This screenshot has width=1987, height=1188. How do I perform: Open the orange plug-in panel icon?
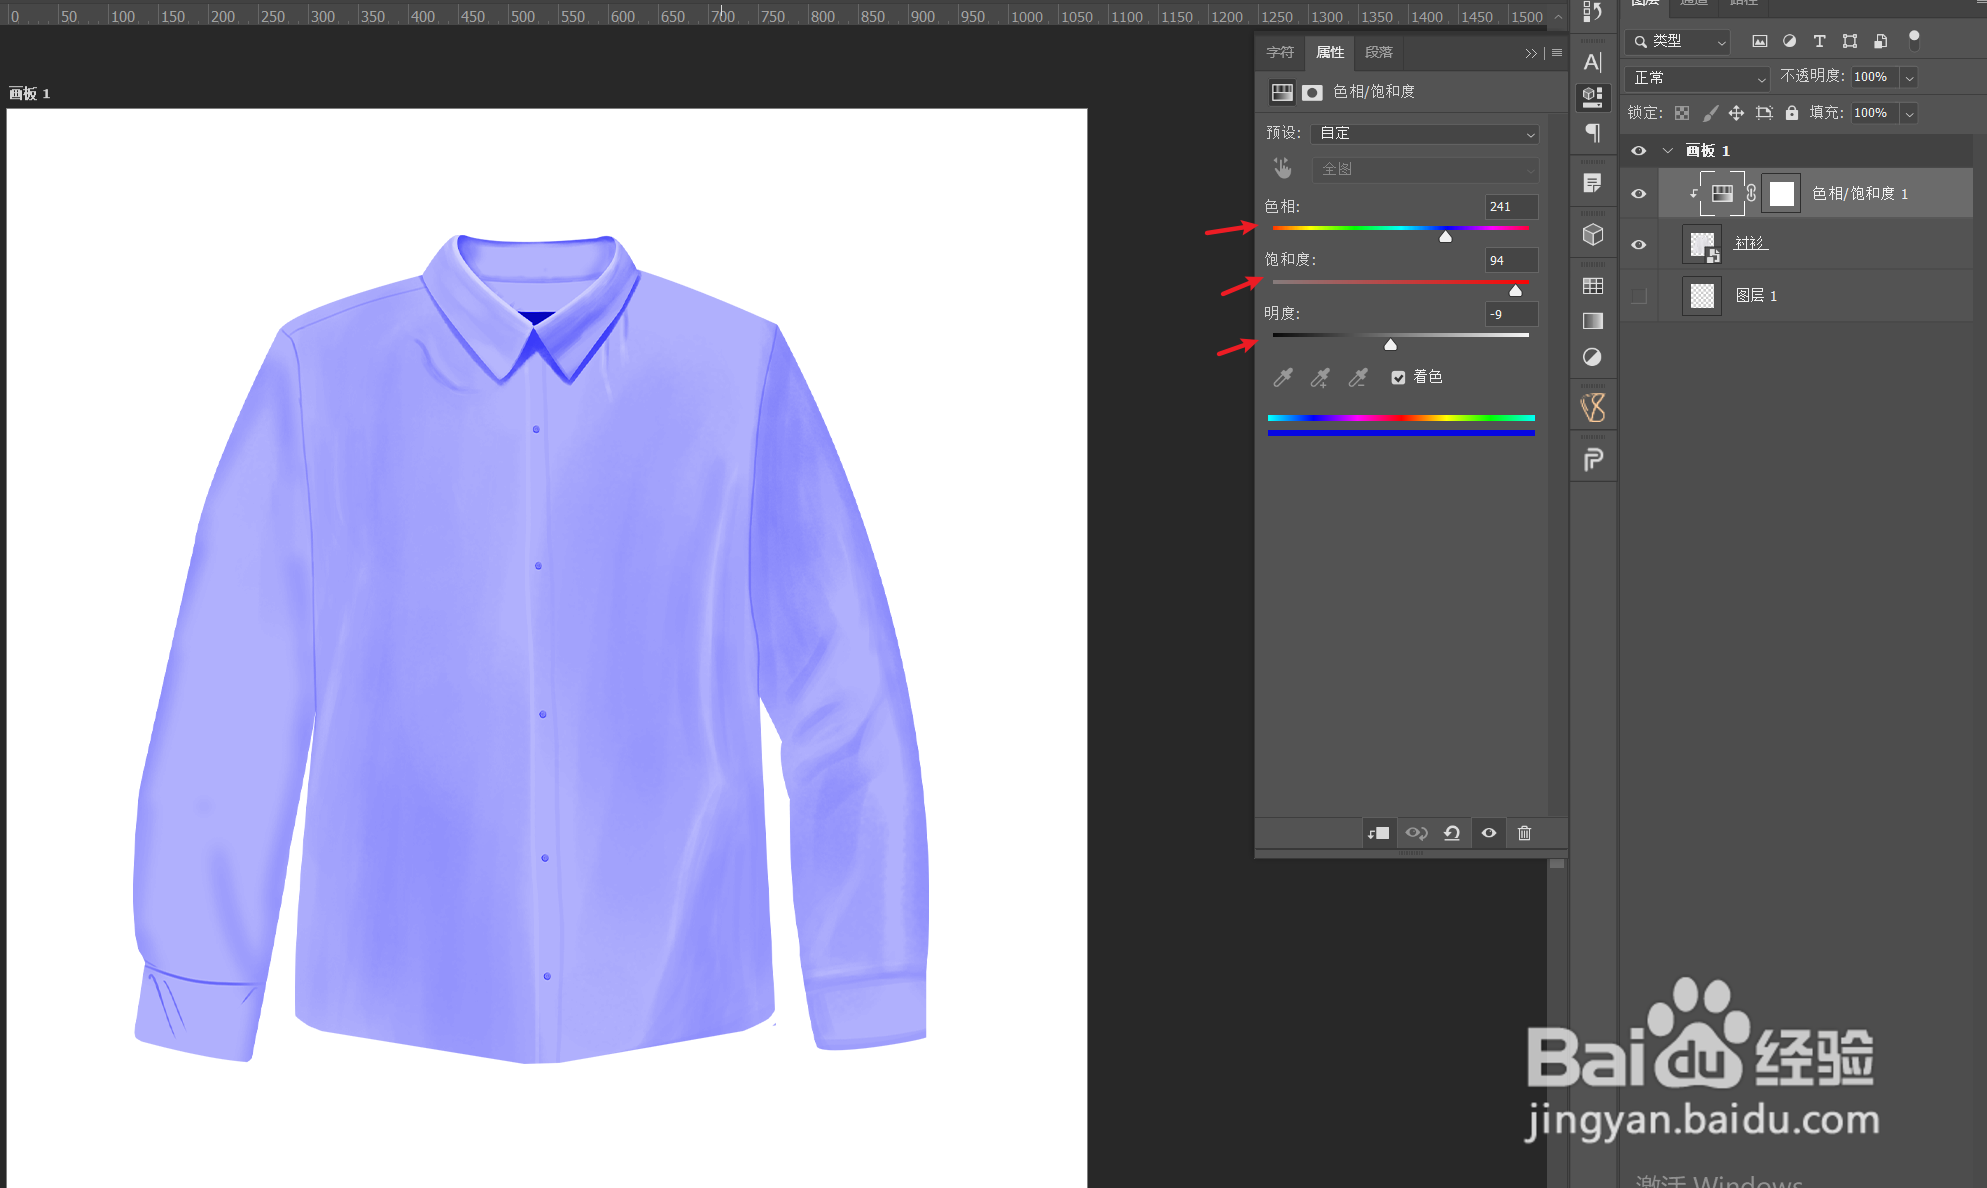click(x=1593, y=407)
